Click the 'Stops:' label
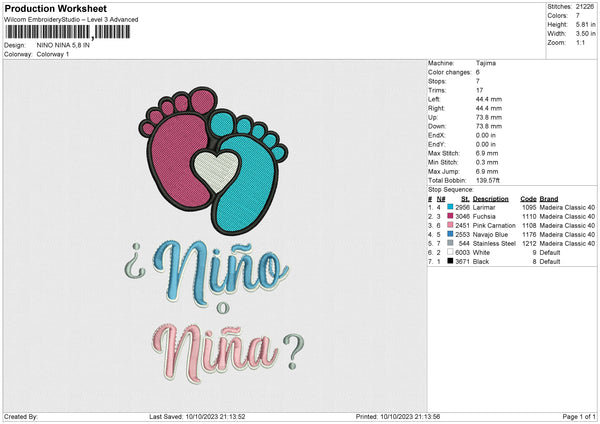The height and width of the screenshot is (424, 600). pyautogui.click(x=437, y=81)
